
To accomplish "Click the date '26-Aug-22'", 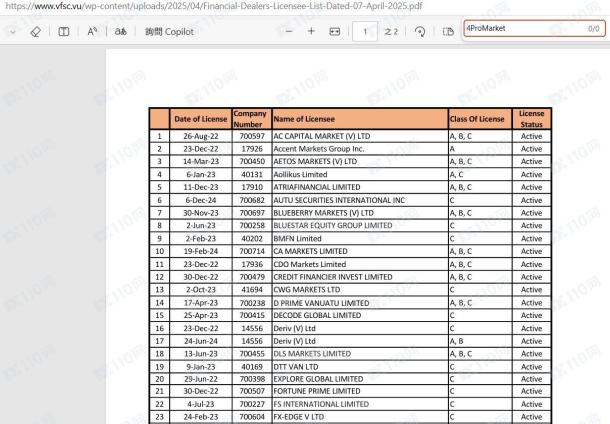I will click(201, 136).
